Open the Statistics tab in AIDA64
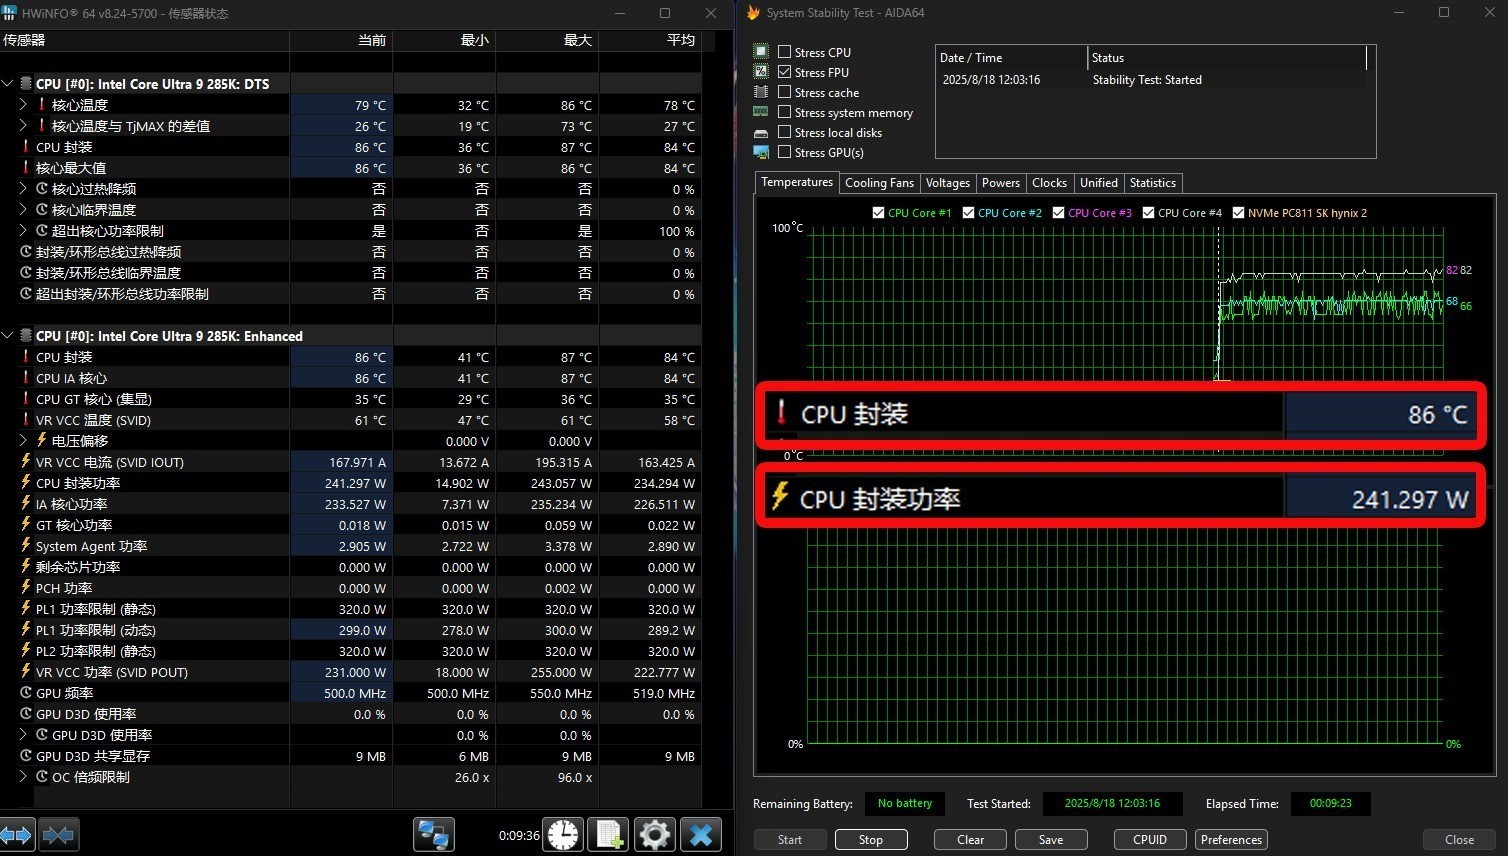The image size is (1508, 856). 1152,183
